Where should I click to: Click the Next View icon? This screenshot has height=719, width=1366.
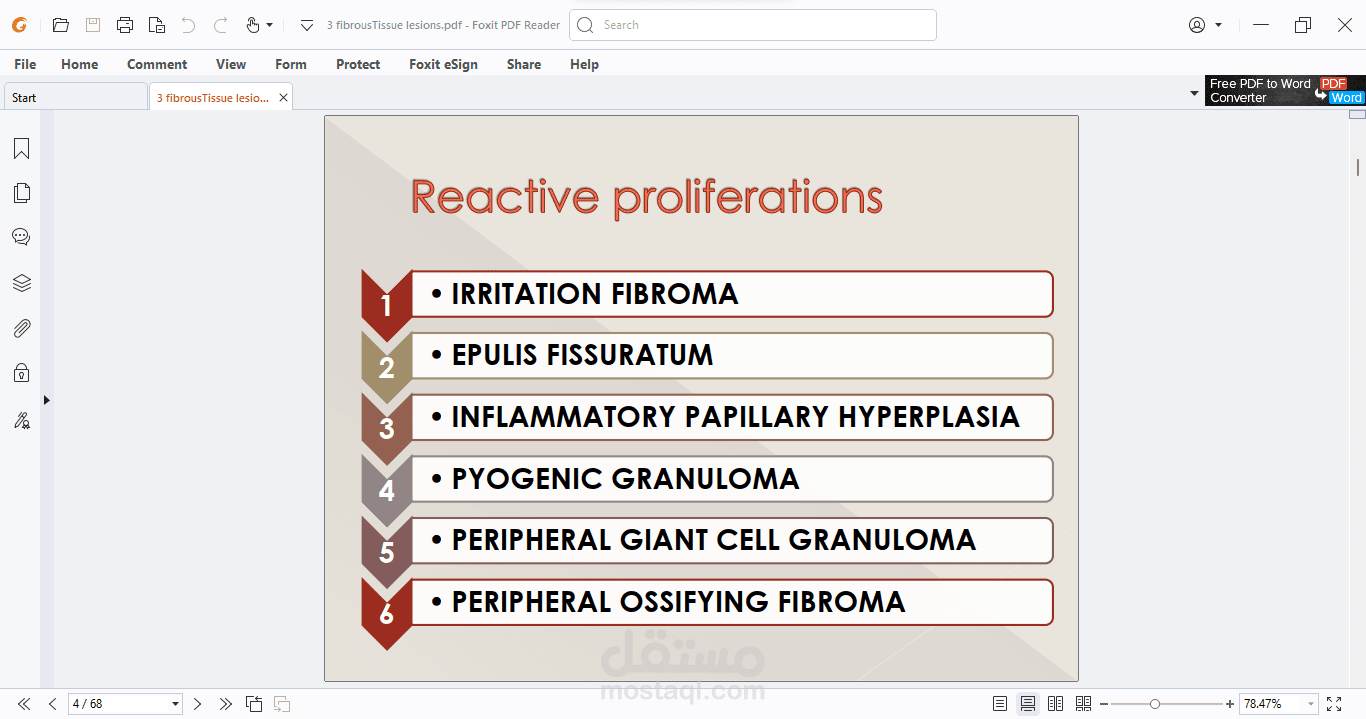(x=282, y=704)
